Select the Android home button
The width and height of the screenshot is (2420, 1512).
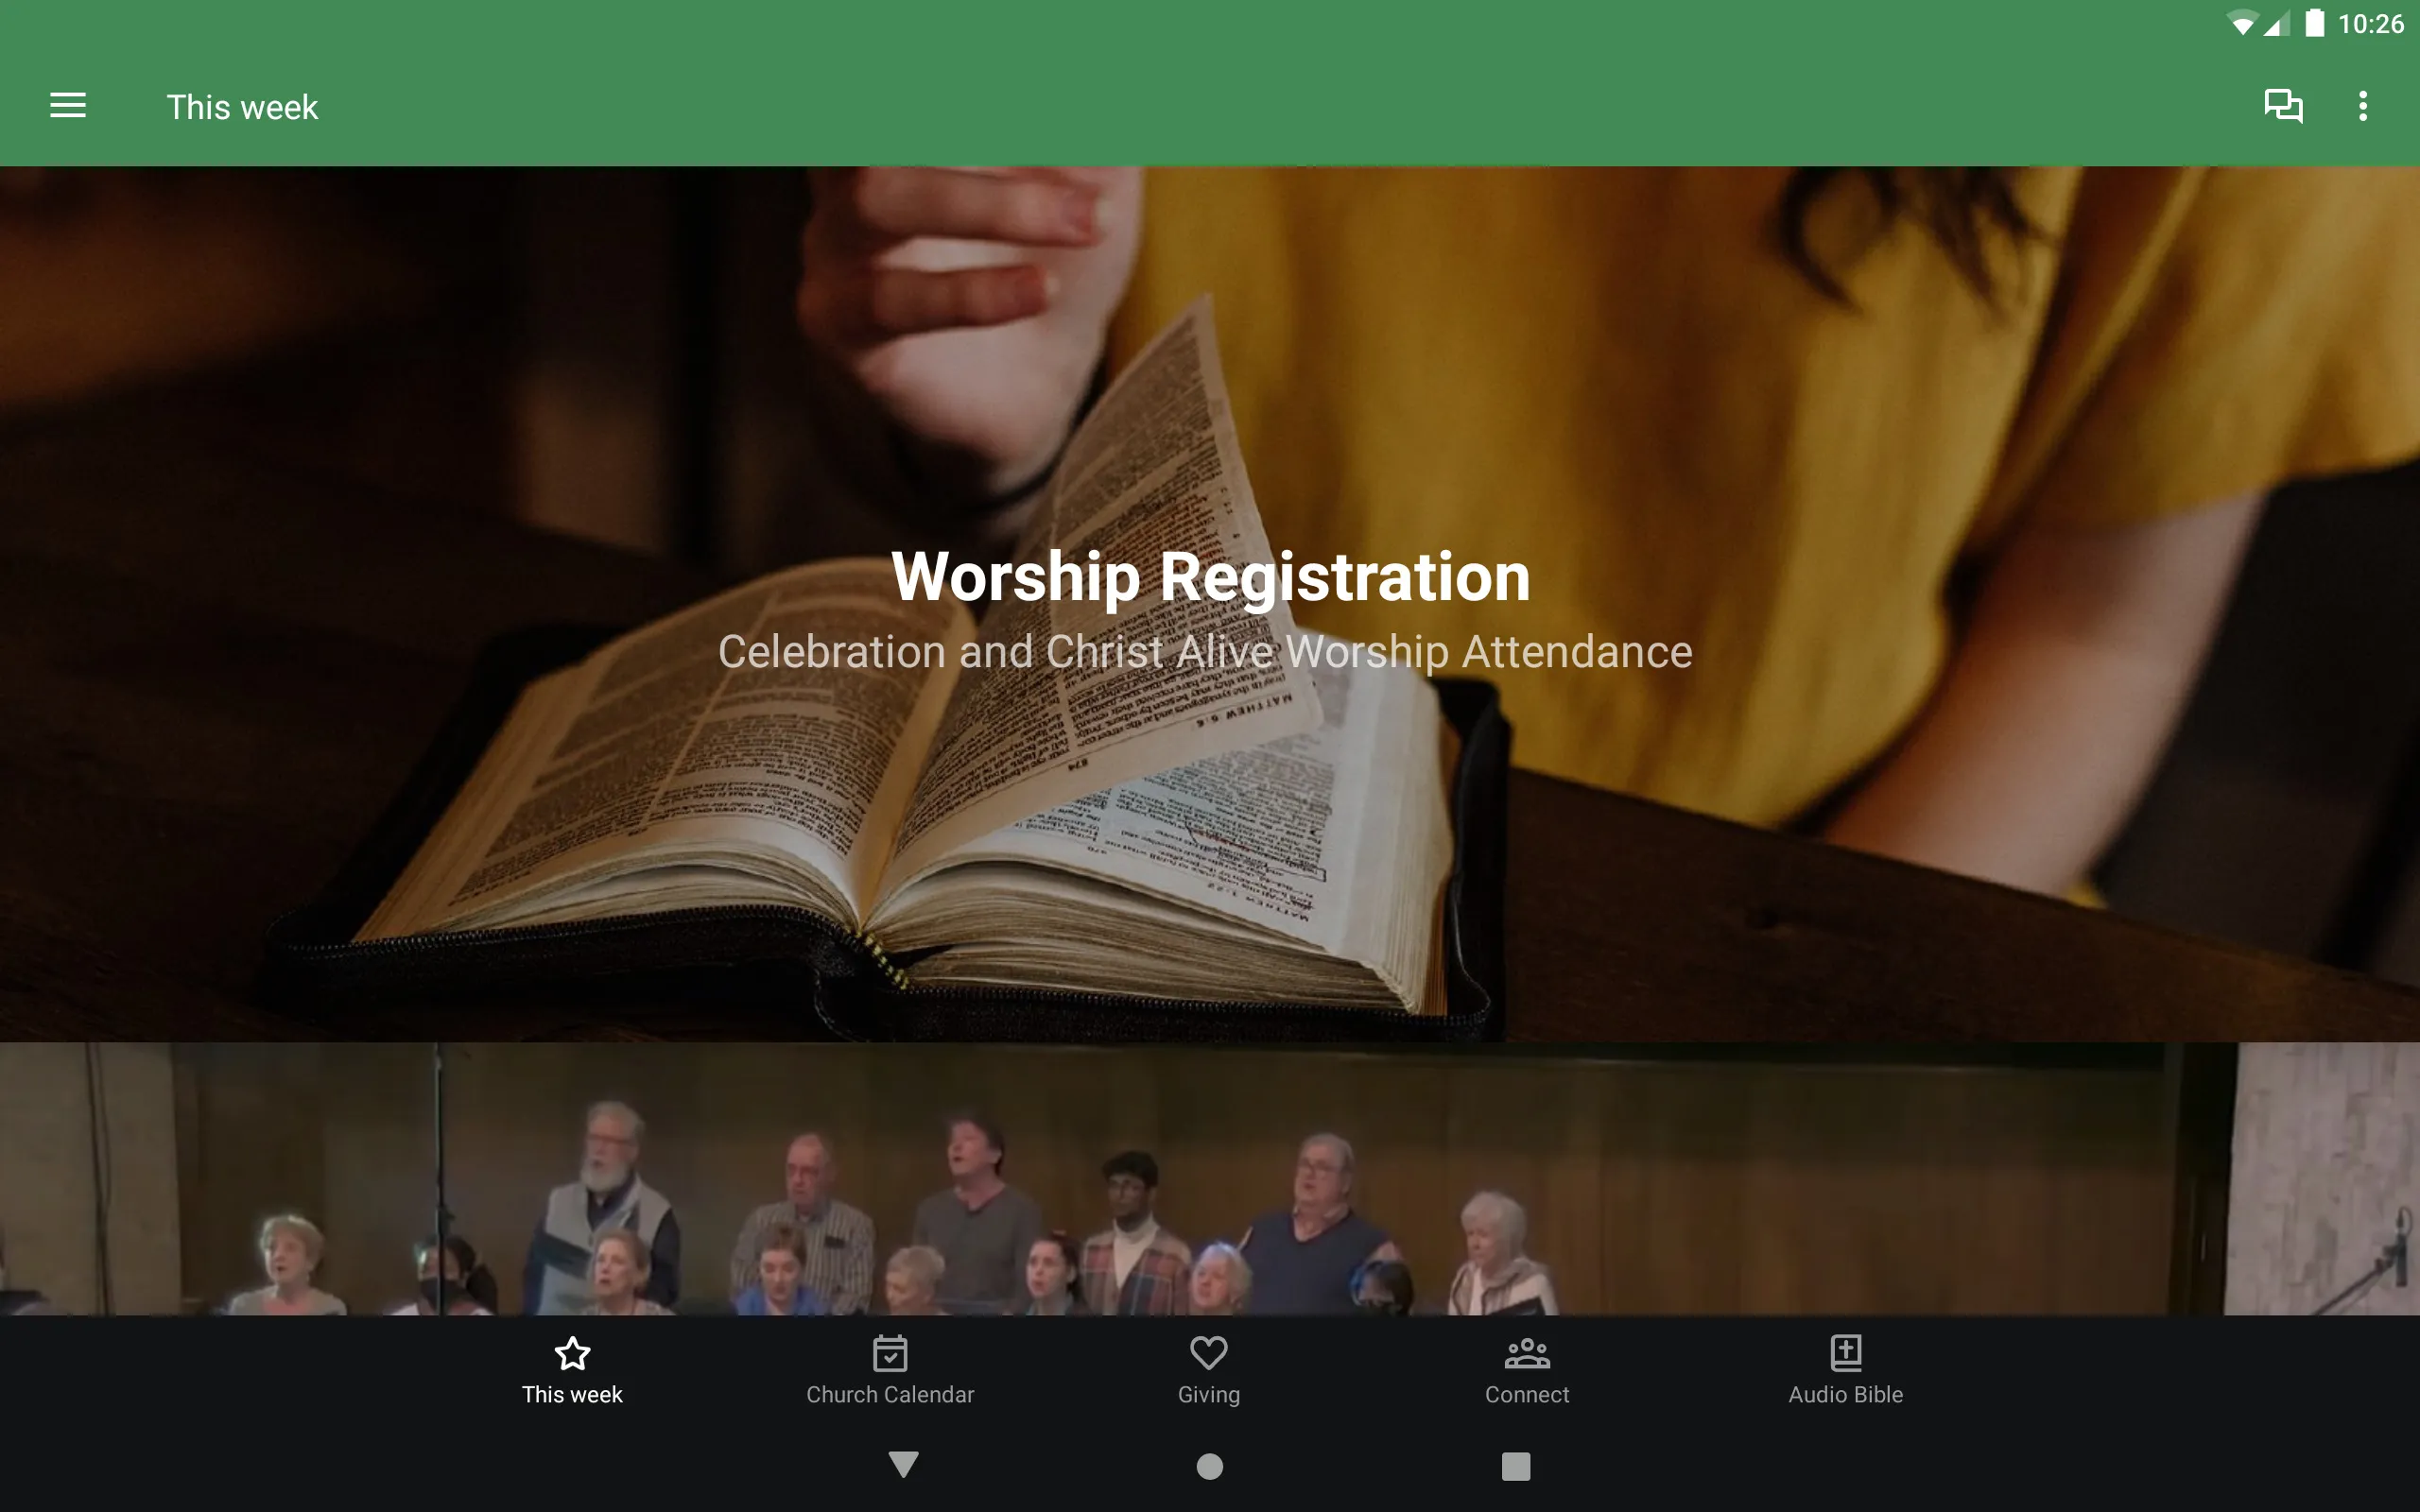pos(1209,1467)
